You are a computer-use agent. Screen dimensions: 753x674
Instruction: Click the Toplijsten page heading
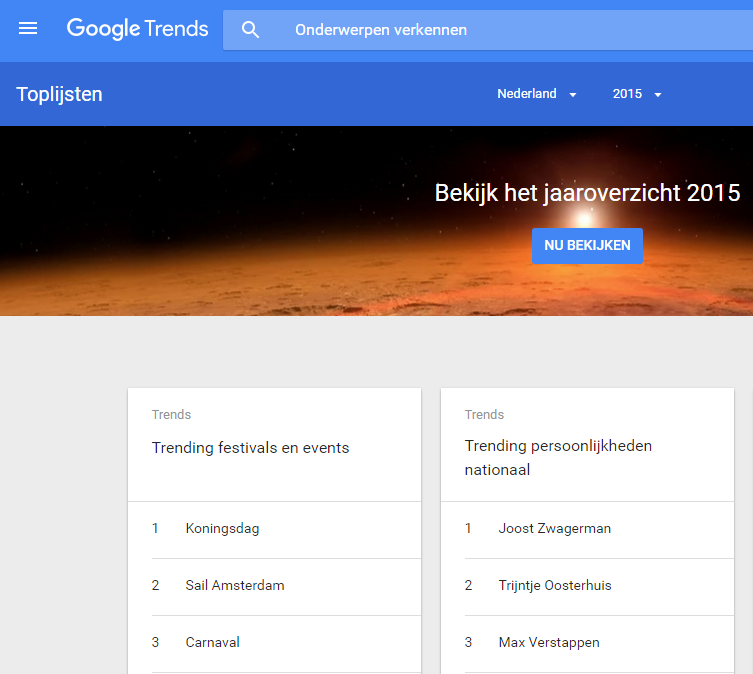tap(60, 94)
